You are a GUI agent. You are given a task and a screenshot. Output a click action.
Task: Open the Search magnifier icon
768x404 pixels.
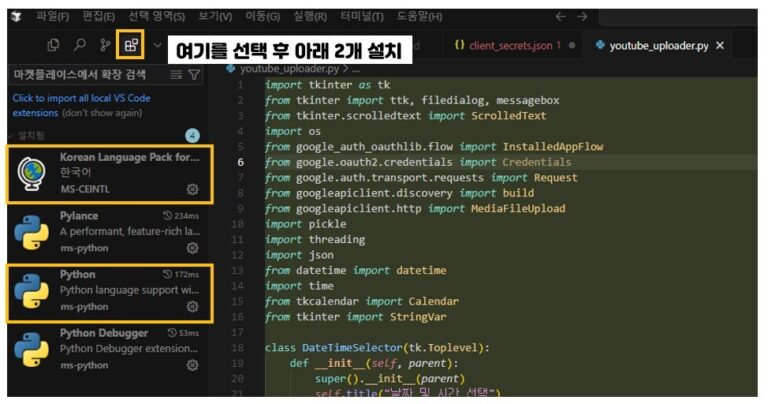click(x=79, y=45)
